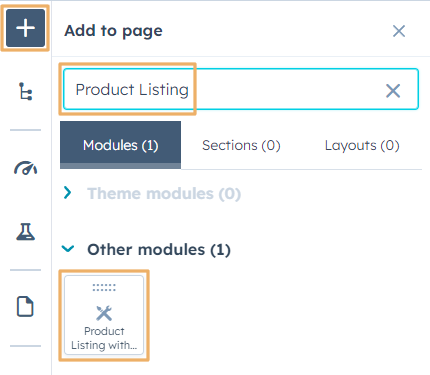Image resolution: width=430 pixels, height=375 pixels.
Task: Open the Optimize gauge icon
Action: point(25,168)
